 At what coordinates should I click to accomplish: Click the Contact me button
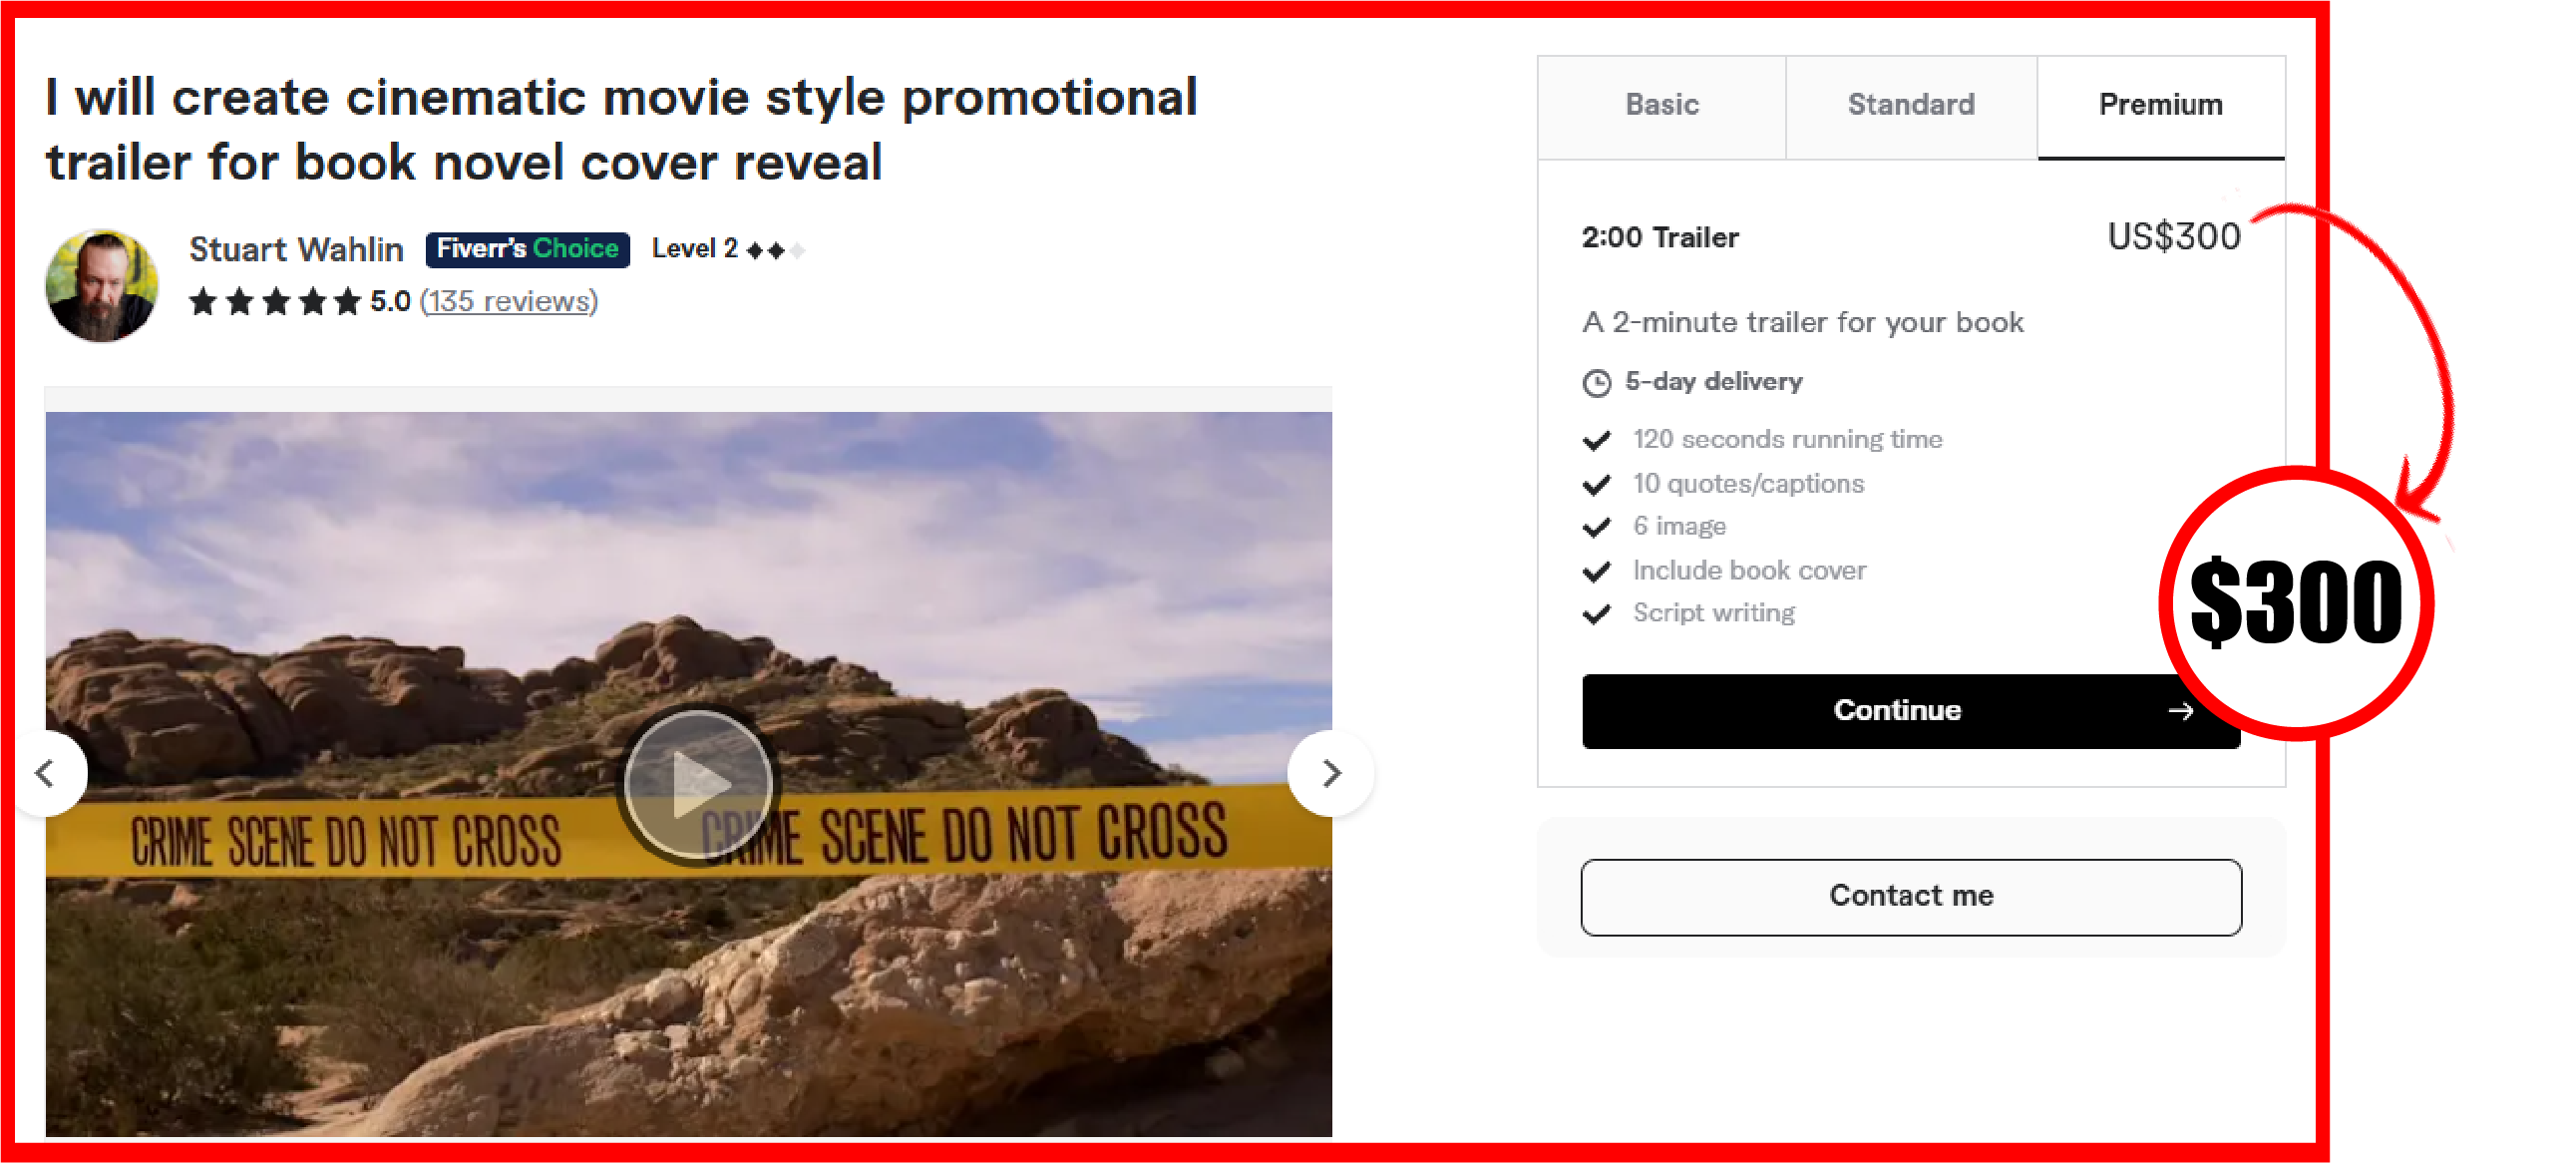coord(1910,896)
